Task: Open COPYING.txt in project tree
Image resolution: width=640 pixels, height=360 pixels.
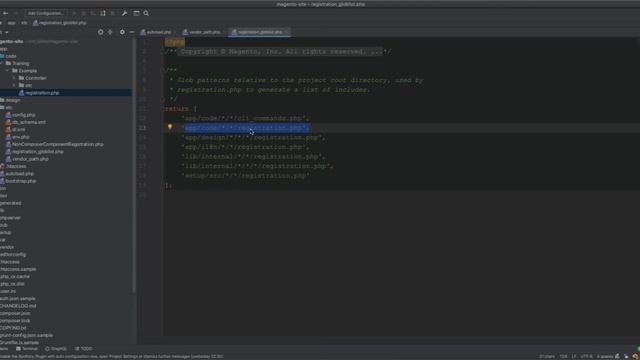Action: coord(13,328)
